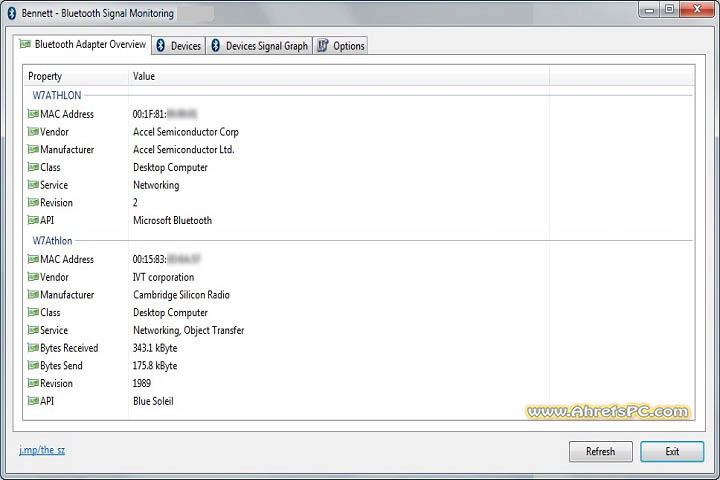Open the j.mp/the_sz link
The width and height of the screenshot is (720, 480).
(42, 450)
